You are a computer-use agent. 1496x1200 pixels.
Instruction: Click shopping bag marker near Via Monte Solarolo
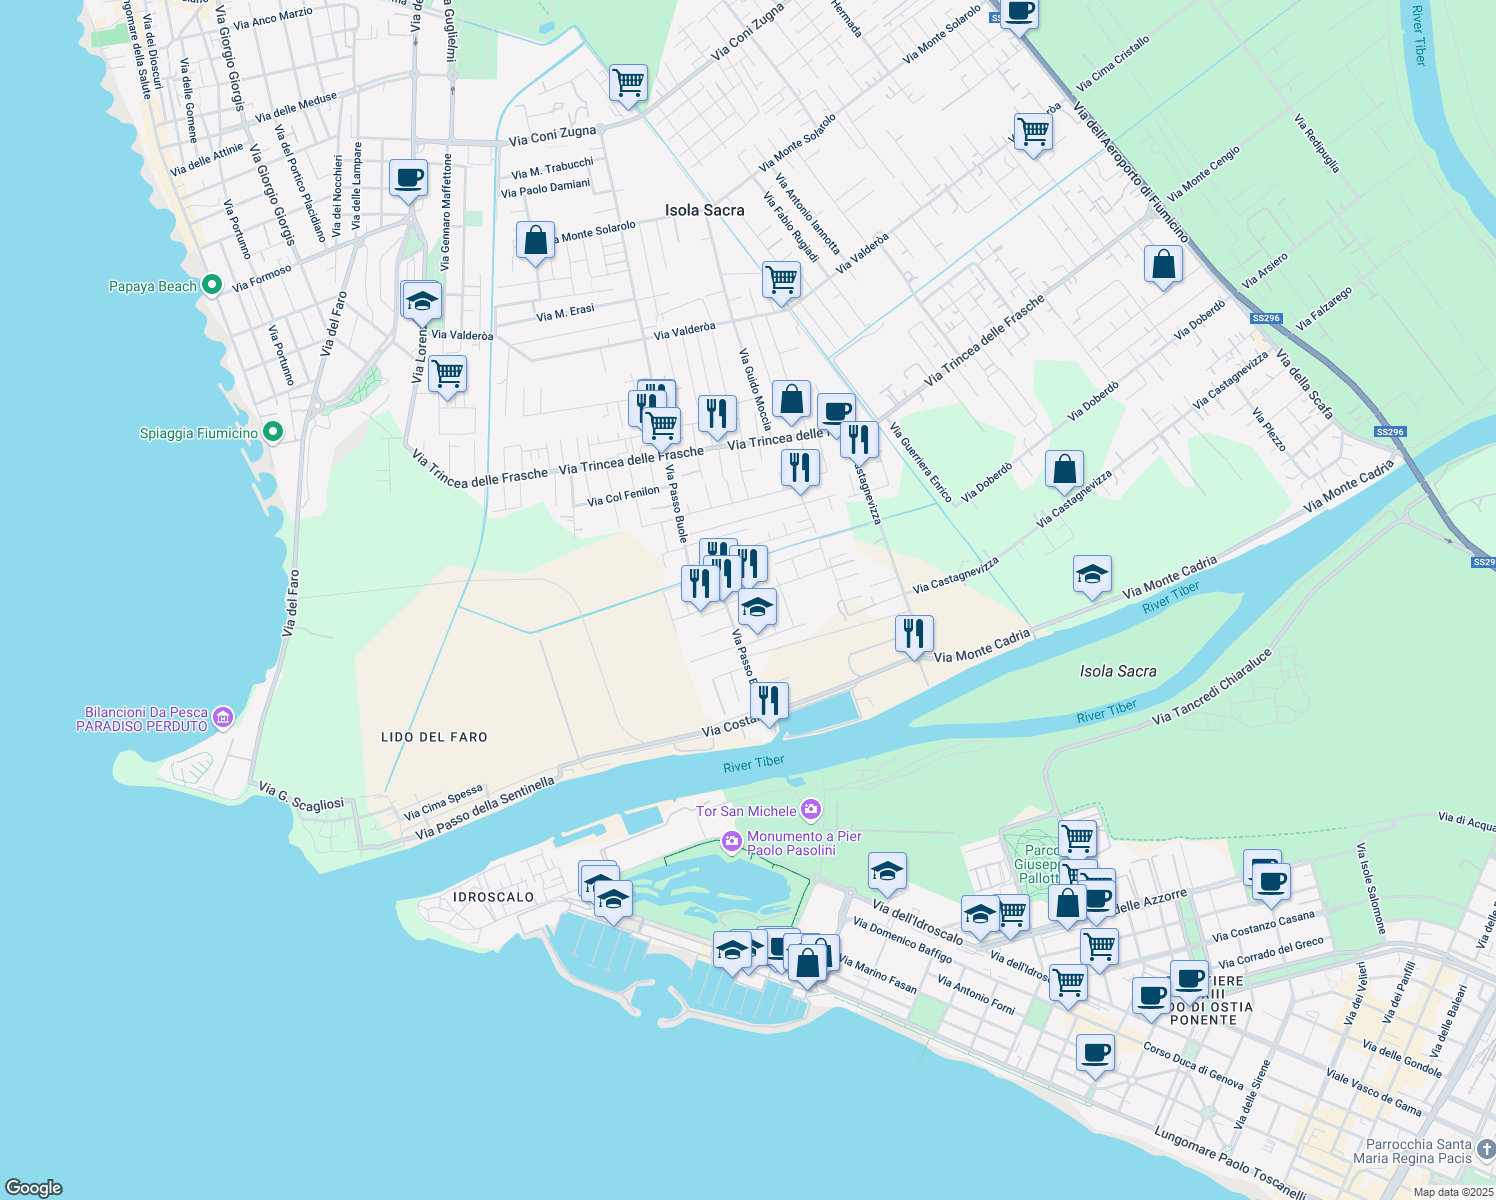535,241
